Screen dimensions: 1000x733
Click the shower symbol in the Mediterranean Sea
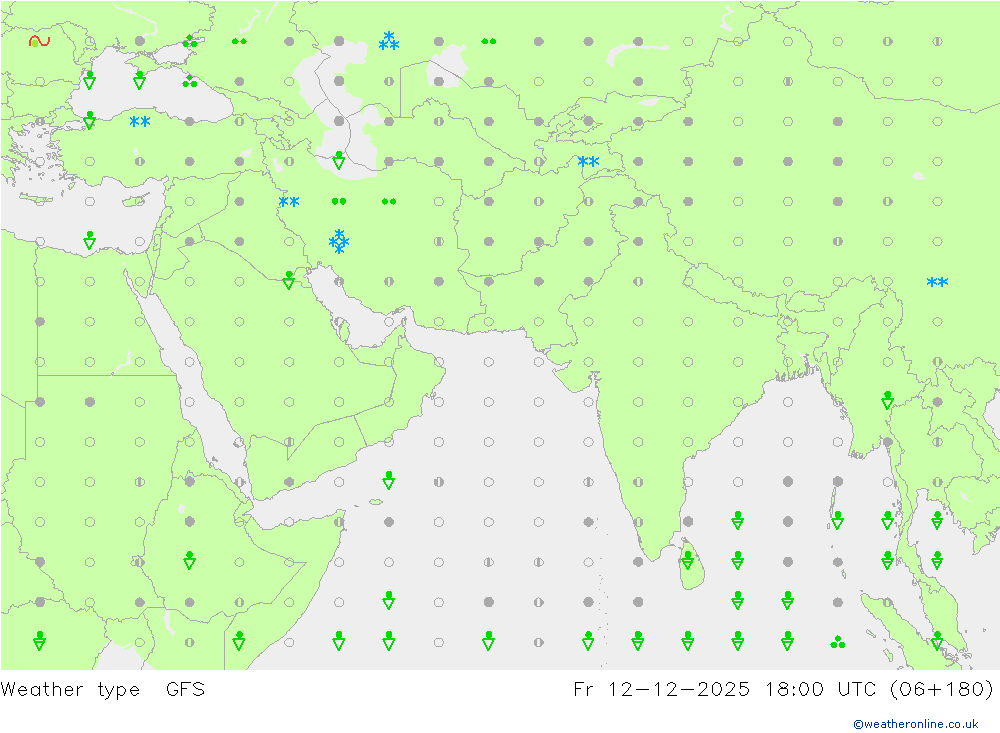pyautogui.click(x=90, y=240)
